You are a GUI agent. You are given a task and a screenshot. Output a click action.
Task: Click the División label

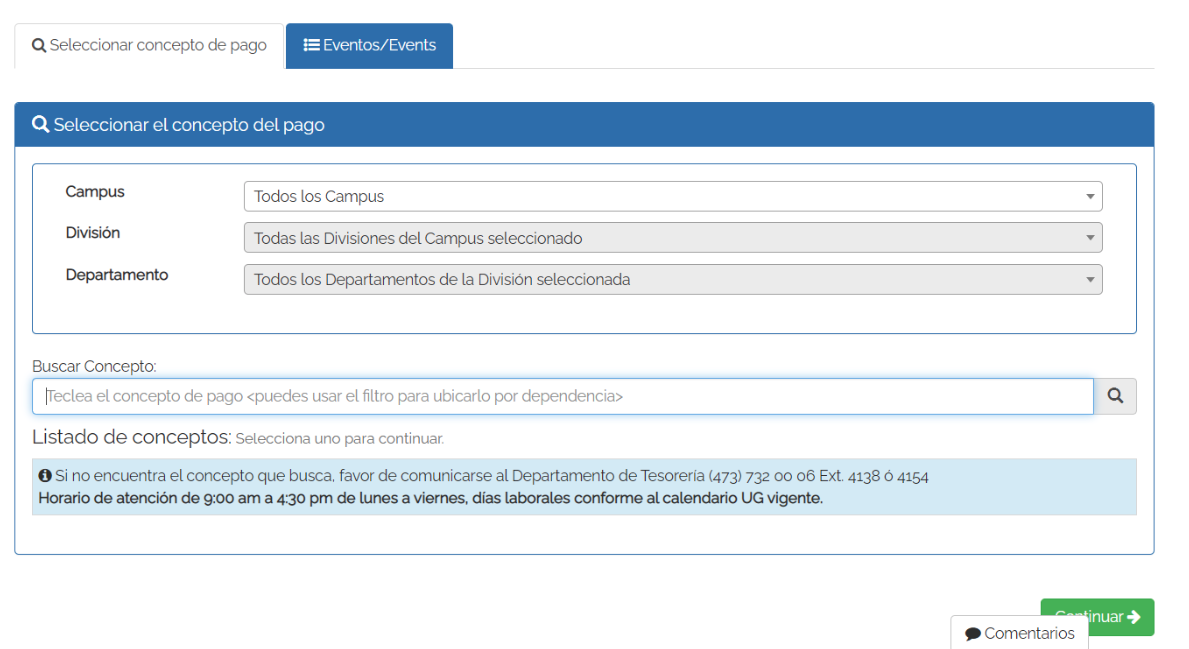[93, 233]
